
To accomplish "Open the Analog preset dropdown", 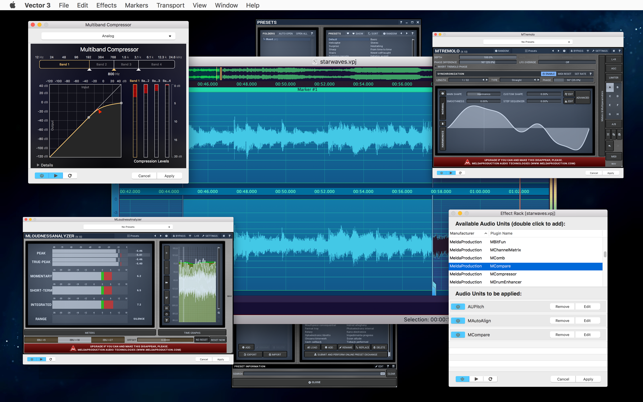I will (108, 36).
